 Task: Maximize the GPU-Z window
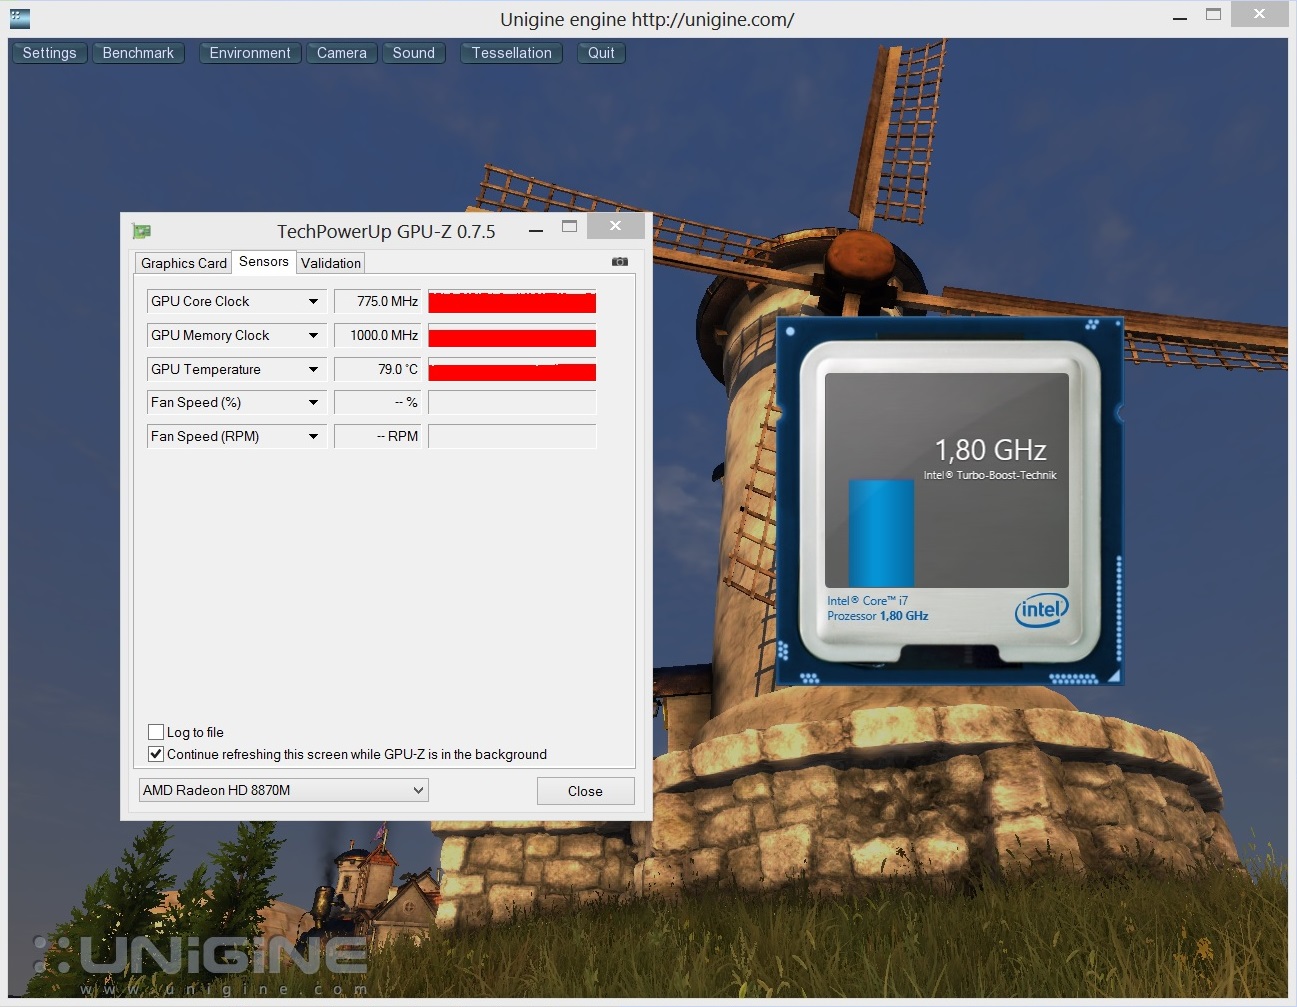[569, 228]
